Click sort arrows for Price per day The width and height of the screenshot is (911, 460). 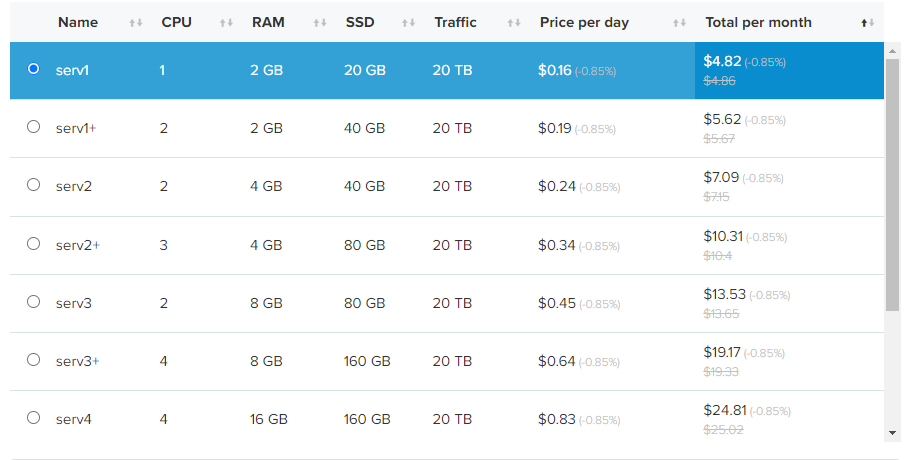click(x=680, y=23)
